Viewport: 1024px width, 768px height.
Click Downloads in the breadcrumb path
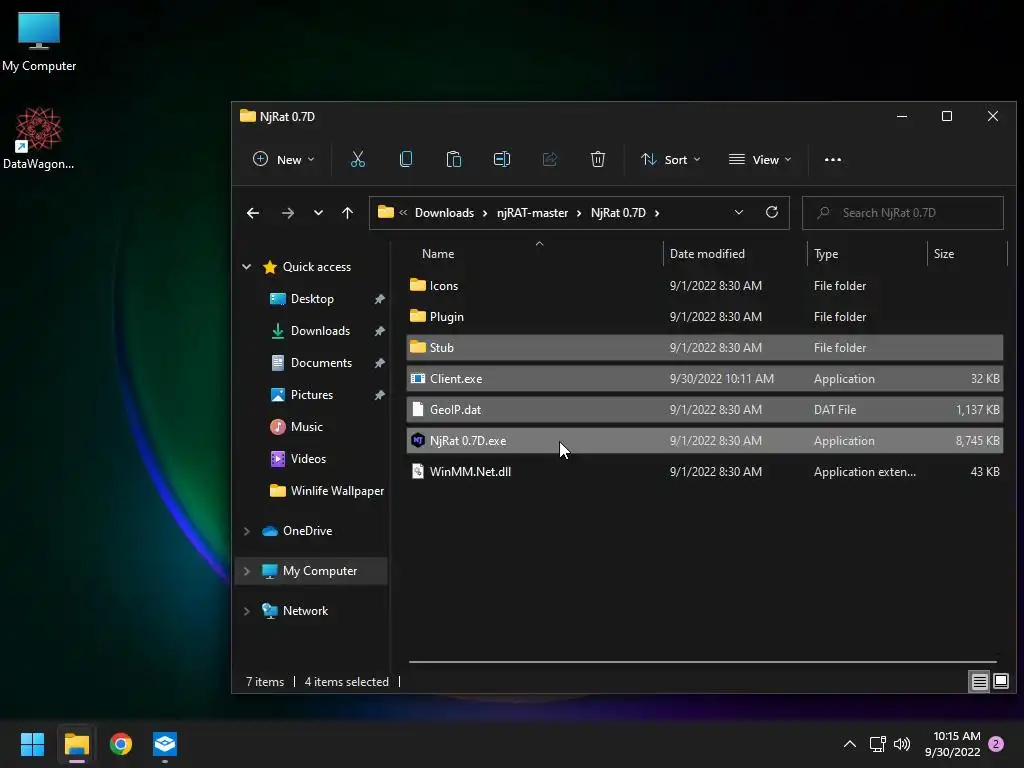pos(444,213)
